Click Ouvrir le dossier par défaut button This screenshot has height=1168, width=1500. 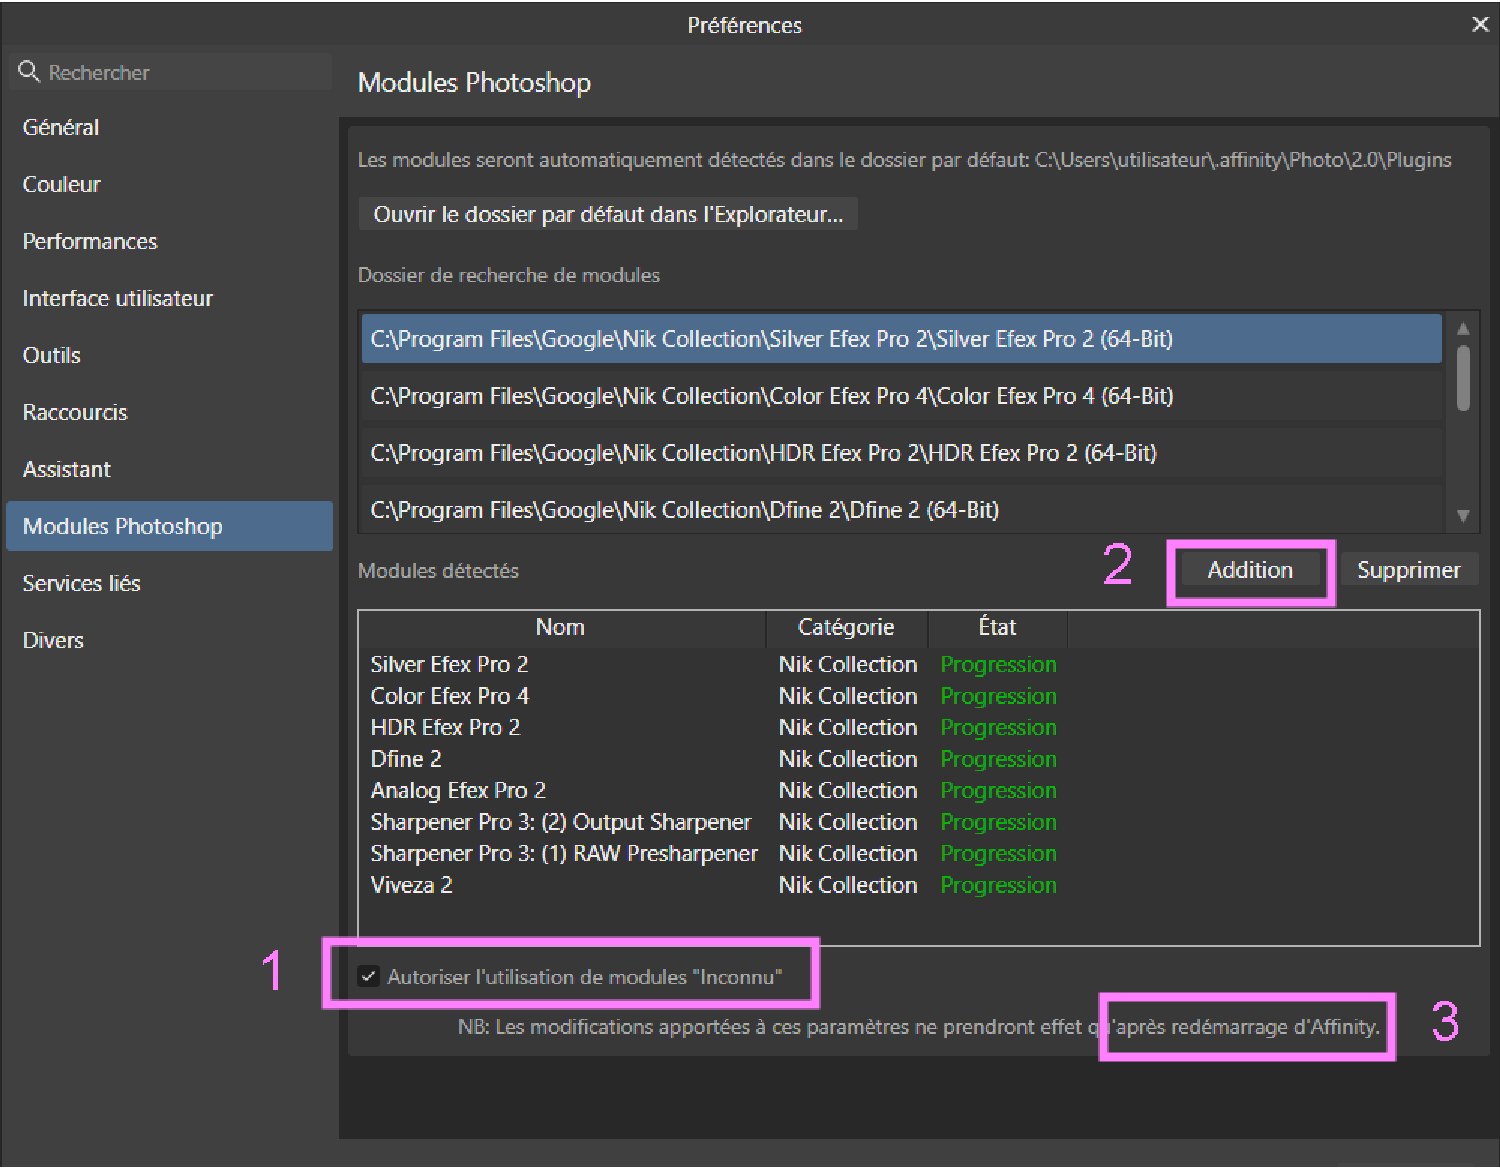coord(608,214)
